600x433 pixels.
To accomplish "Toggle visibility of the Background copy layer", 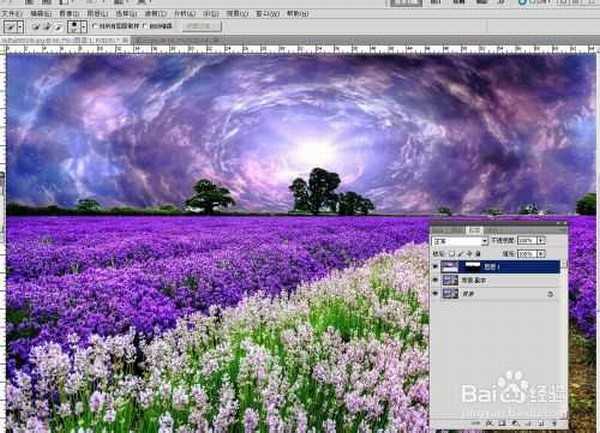I will (x=436, y=281).
